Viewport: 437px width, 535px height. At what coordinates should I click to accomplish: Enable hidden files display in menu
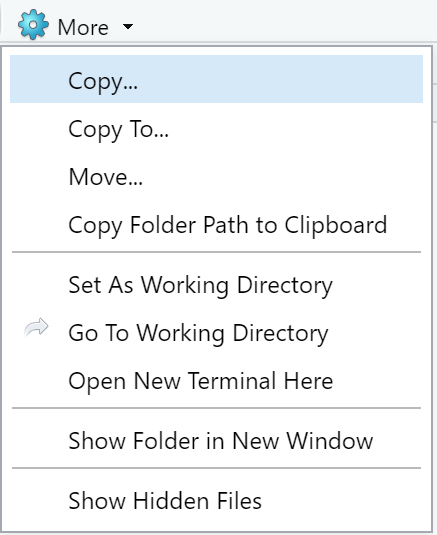pyautogui.click(x=216, y=501)
